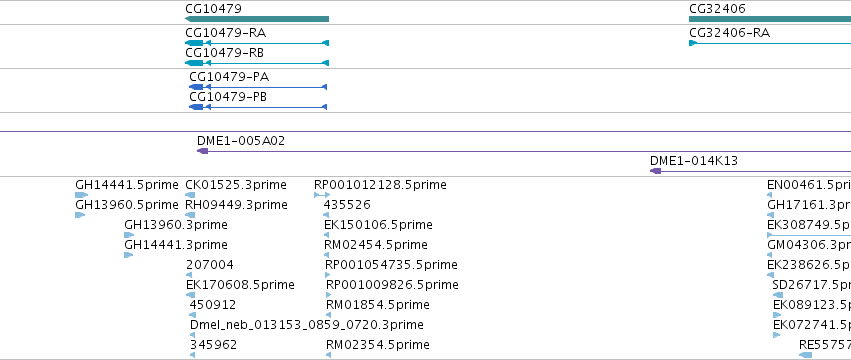Click the DME1-005A02 arrow glyph
The height and width of the screenshot is (360, 851).
point(202,151)
